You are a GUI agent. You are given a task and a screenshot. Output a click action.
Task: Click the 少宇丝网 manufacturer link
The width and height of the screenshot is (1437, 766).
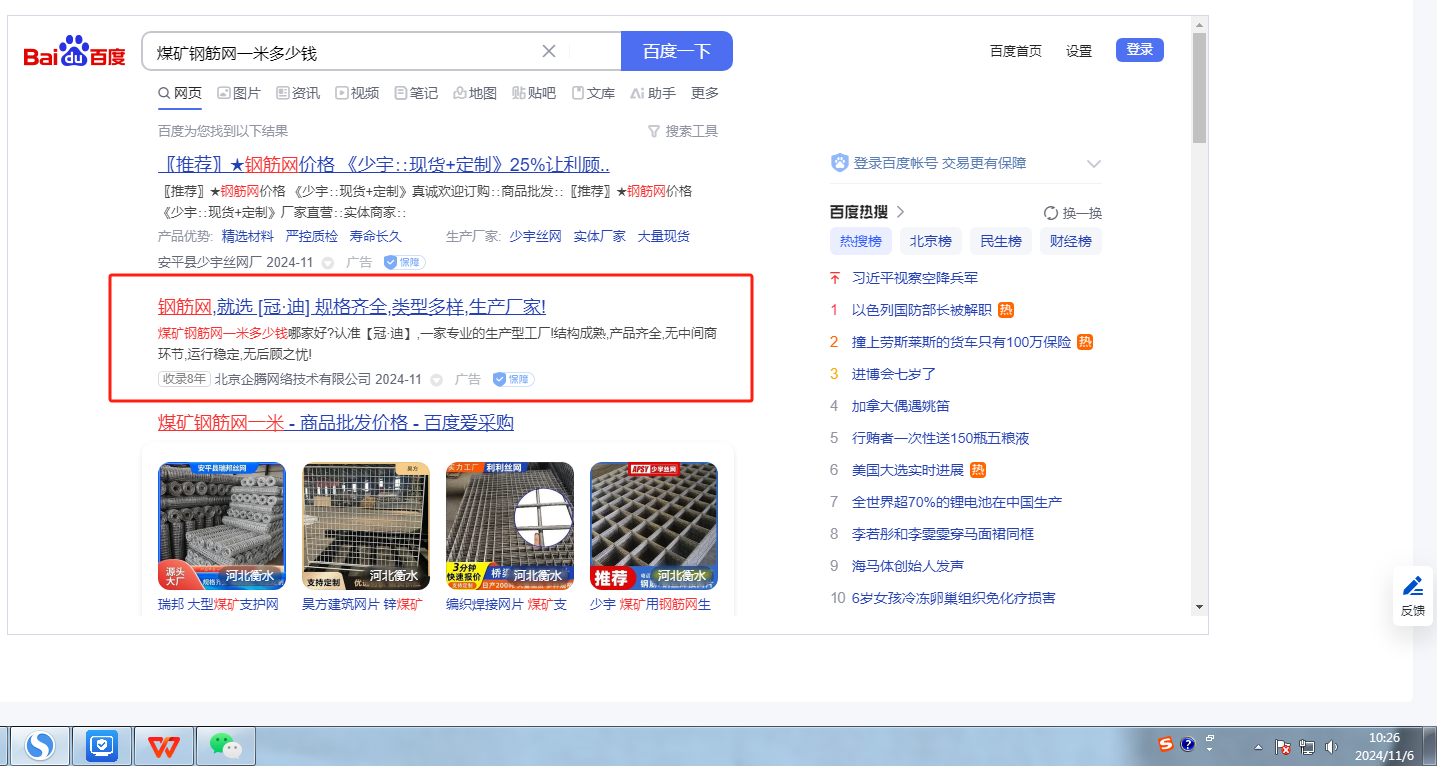[535, 236]
